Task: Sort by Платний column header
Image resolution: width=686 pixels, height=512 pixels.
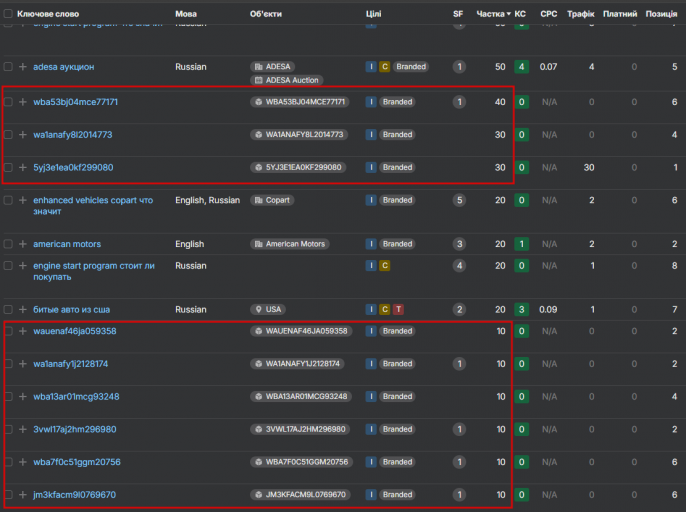Action: [620, 14]
